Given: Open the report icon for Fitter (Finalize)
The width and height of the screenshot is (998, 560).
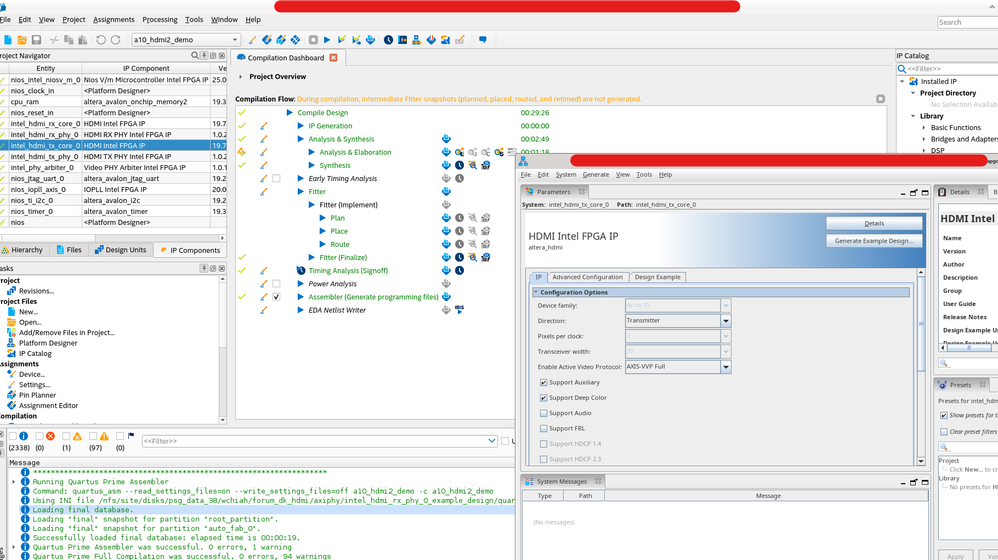Looking at the screenshot, I should coord(447,257).
